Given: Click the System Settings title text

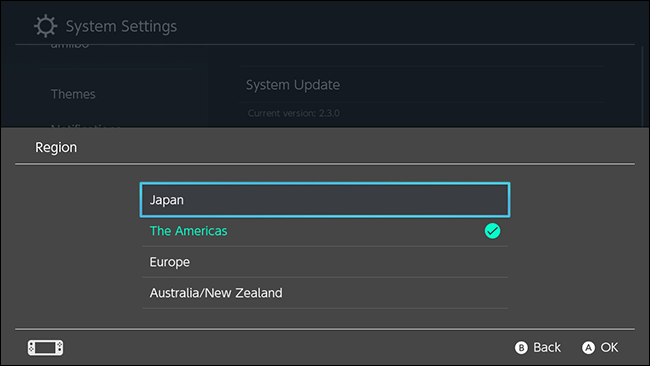Looking at the screenshot, I should [121, 26].
